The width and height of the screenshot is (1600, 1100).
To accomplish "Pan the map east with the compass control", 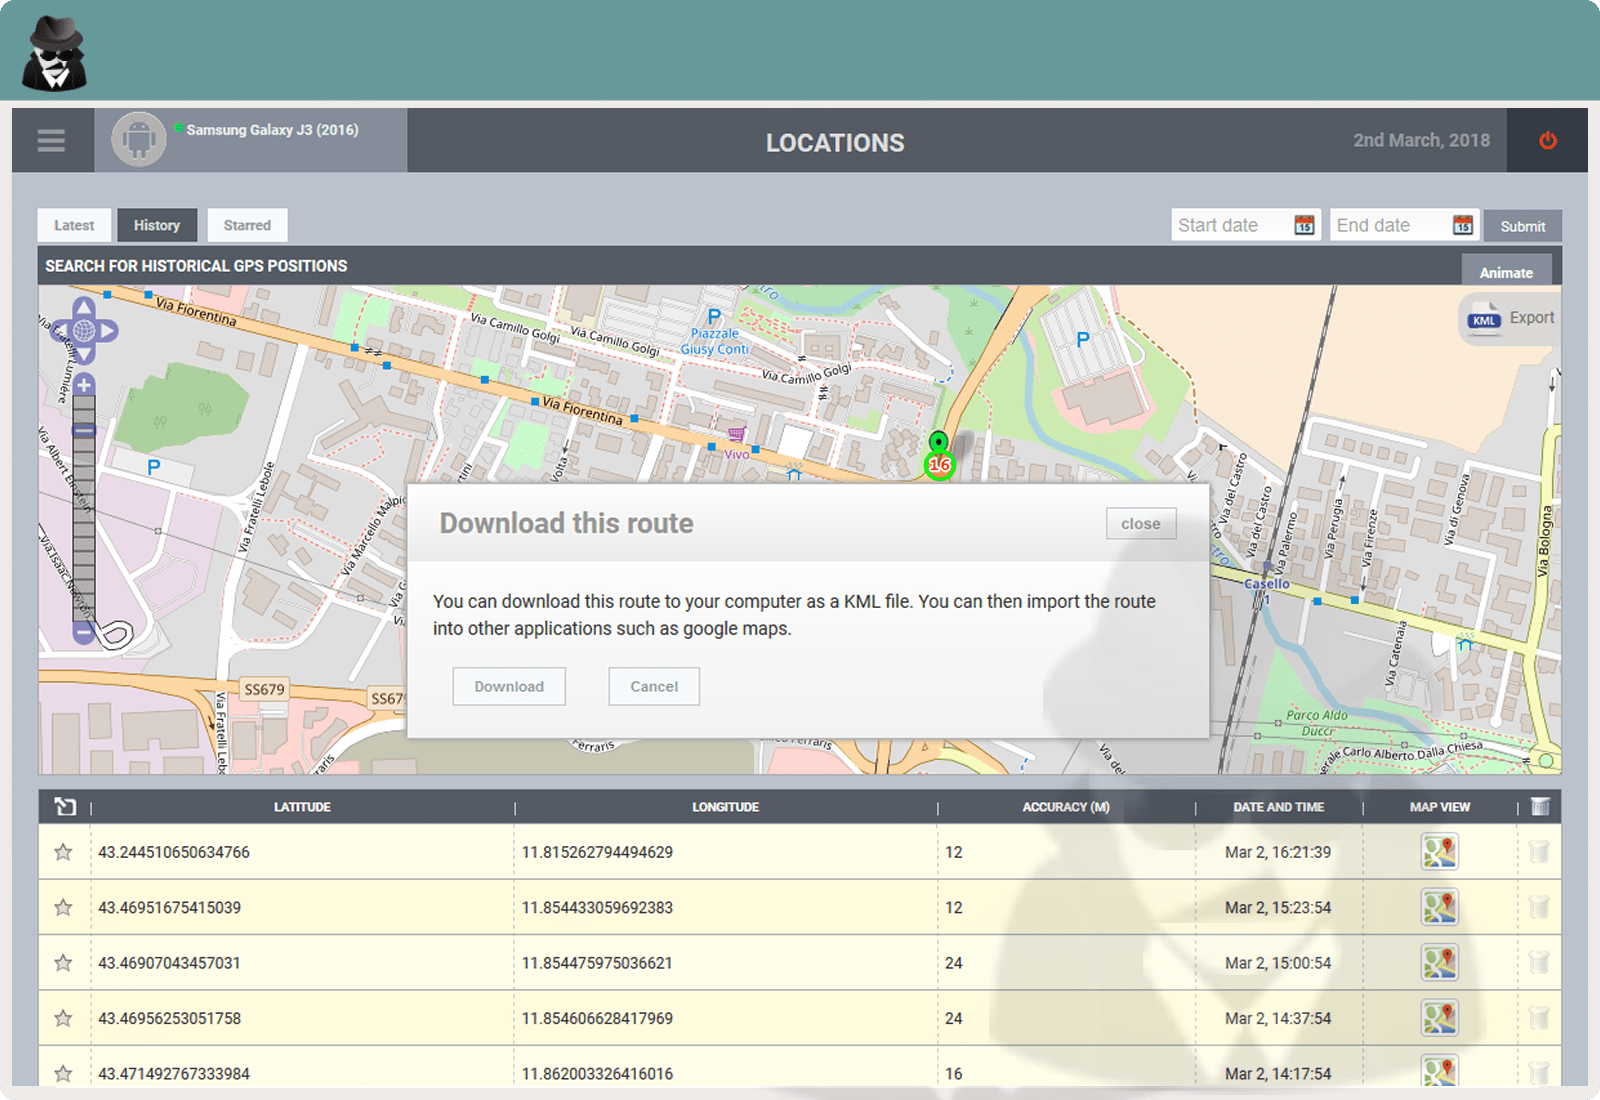I will (x=109, y=330).
